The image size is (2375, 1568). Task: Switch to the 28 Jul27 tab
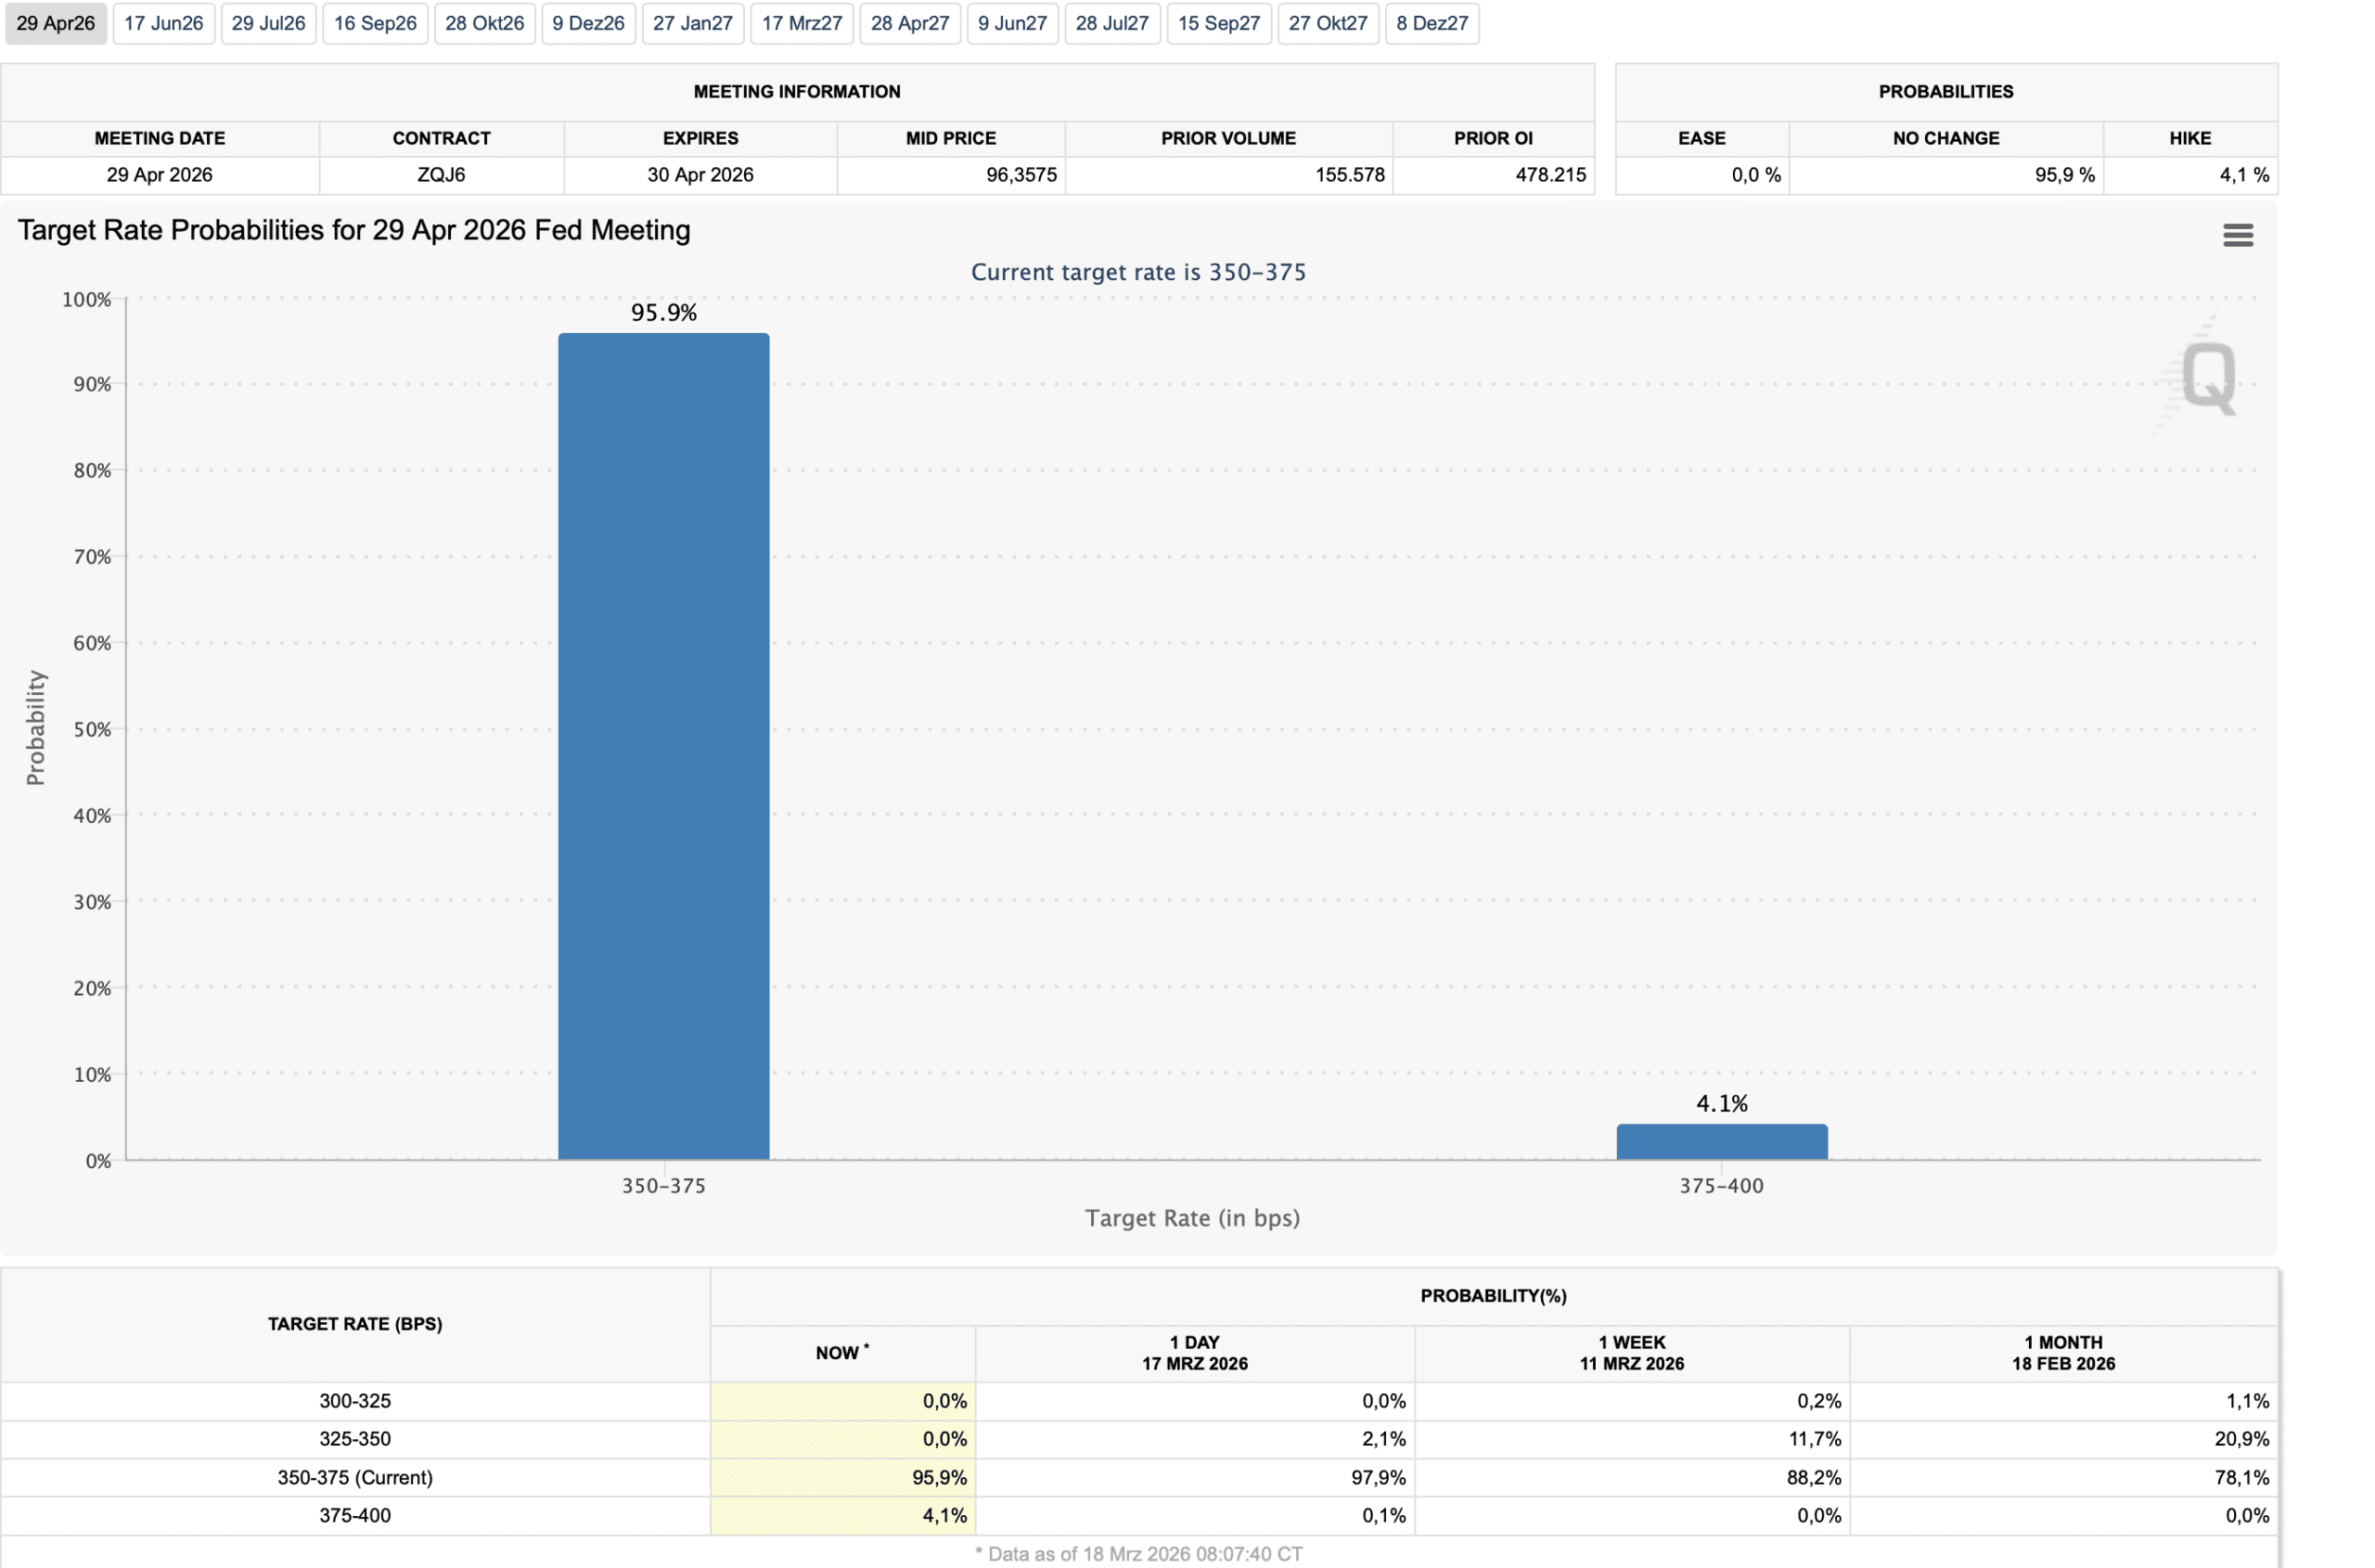click(x=1112, y=23)
